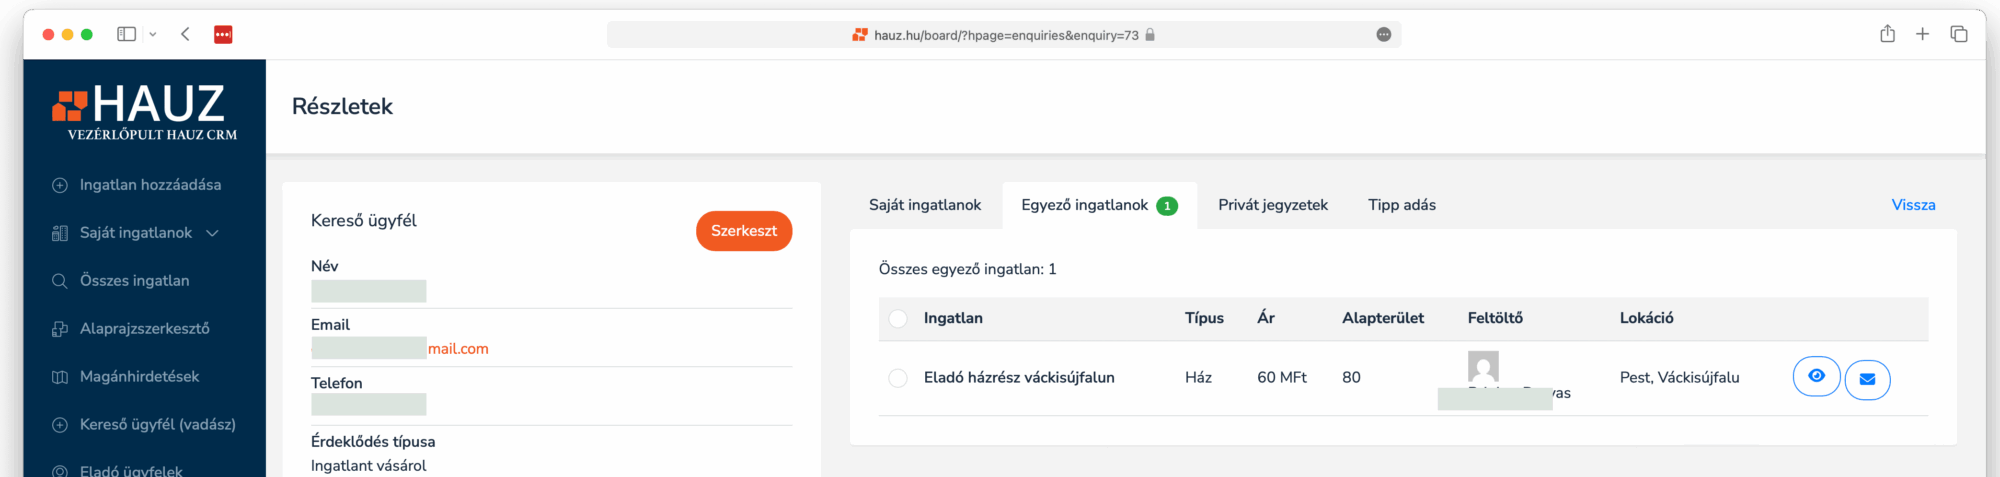The height and width of the screenshot is (477, 2000).
Task: Open the page options button in the address bar
Action: point(1383,35)
